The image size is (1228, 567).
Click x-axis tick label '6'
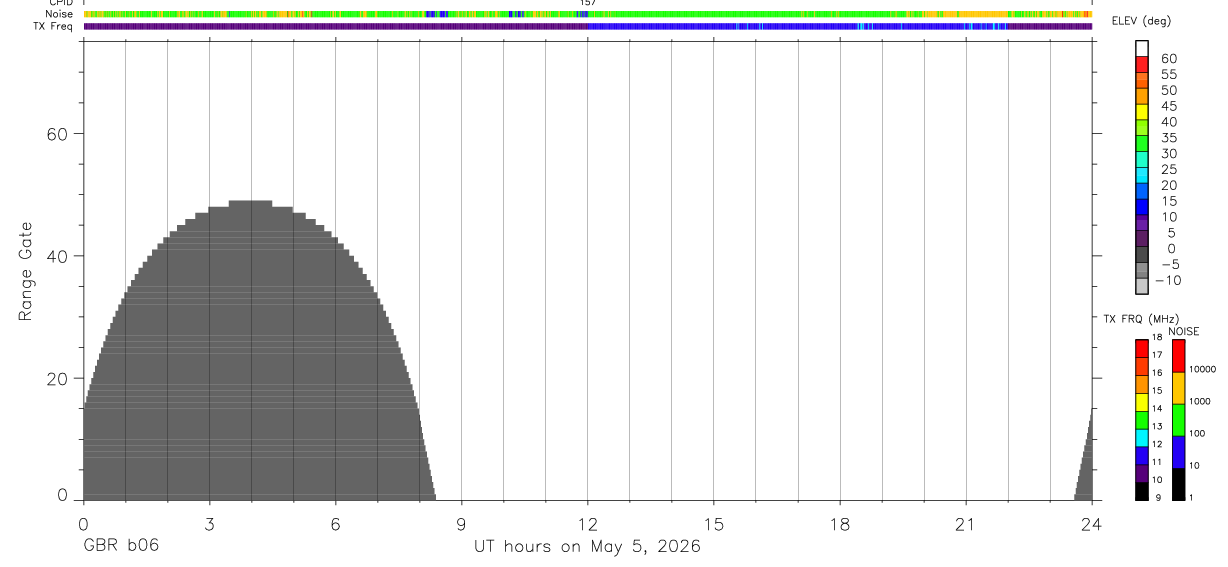[x=335, y=524]
